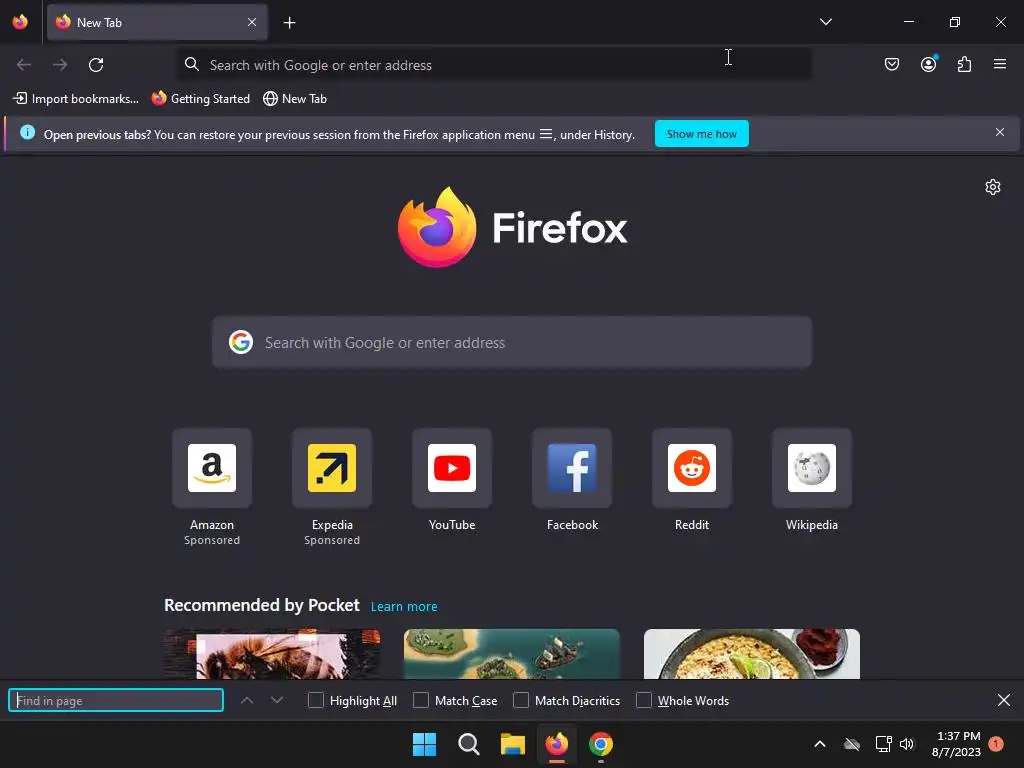The height and width of the screenshot is (768, 1024).
Task: Open the Extensions puzzle icon
Action: point(964,64)
